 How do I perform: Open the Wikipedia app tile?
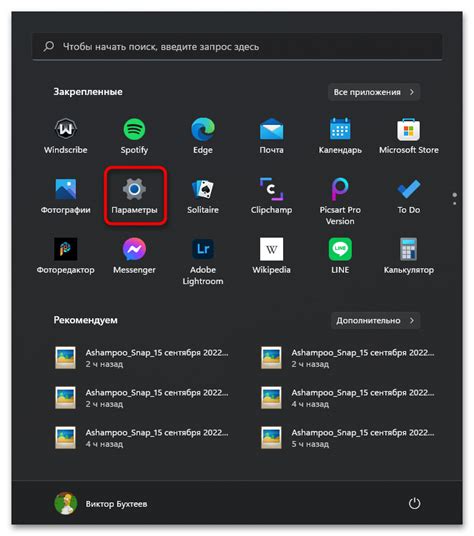[x=271, y=256]
